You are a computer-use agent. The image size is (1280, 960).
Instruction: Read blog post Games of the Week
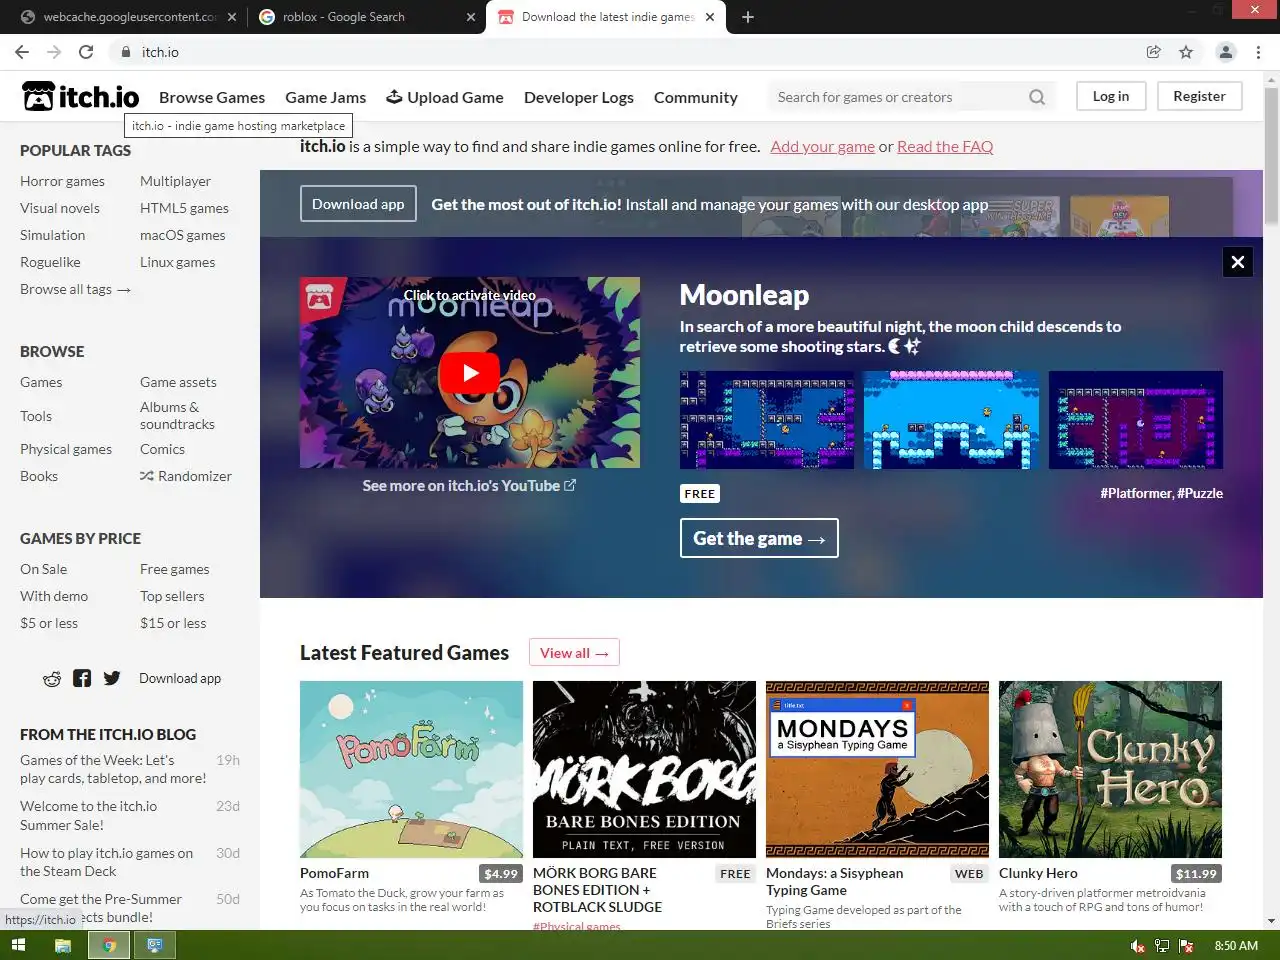click(113, 769)
